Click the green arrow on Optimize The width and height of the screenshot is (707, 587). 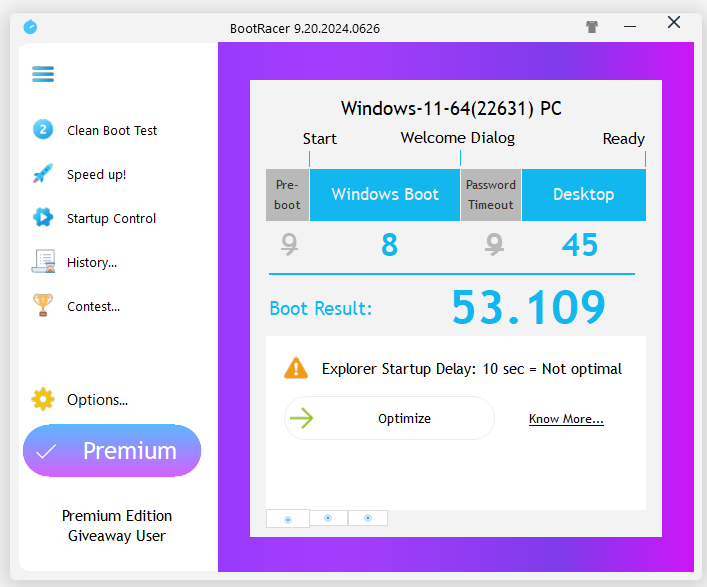[301, 418]
